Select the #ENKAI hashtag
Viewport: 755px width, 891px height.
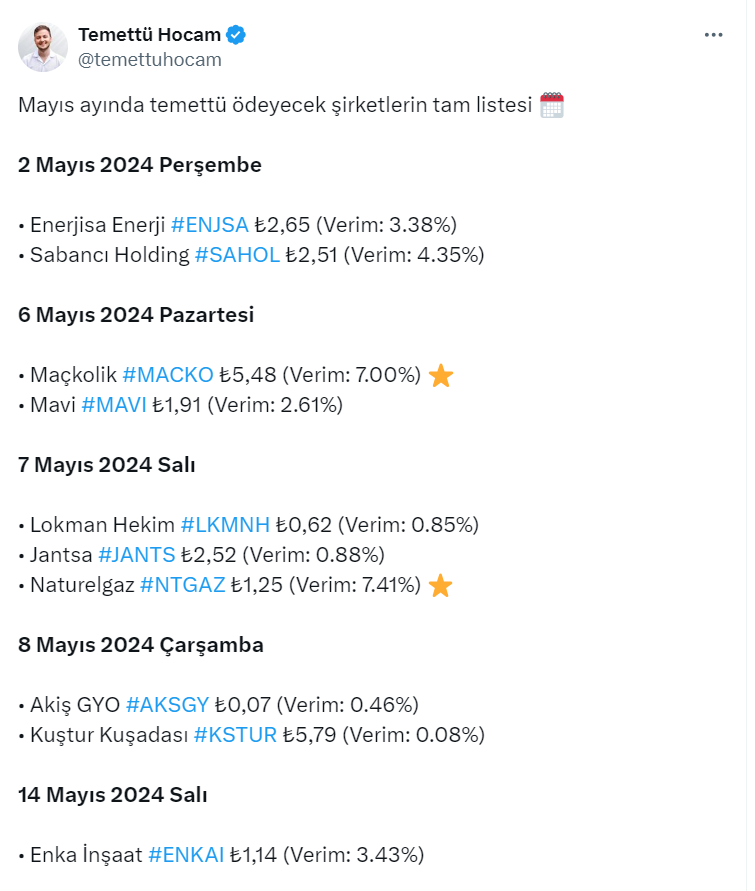186,855
